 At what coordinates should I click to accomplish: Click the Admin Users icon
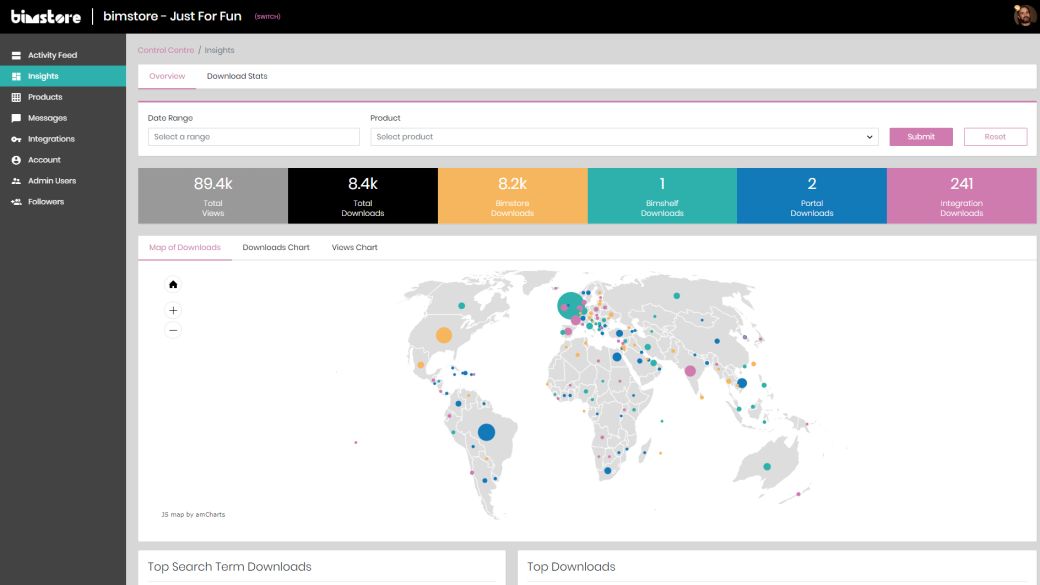click(16, 181)
